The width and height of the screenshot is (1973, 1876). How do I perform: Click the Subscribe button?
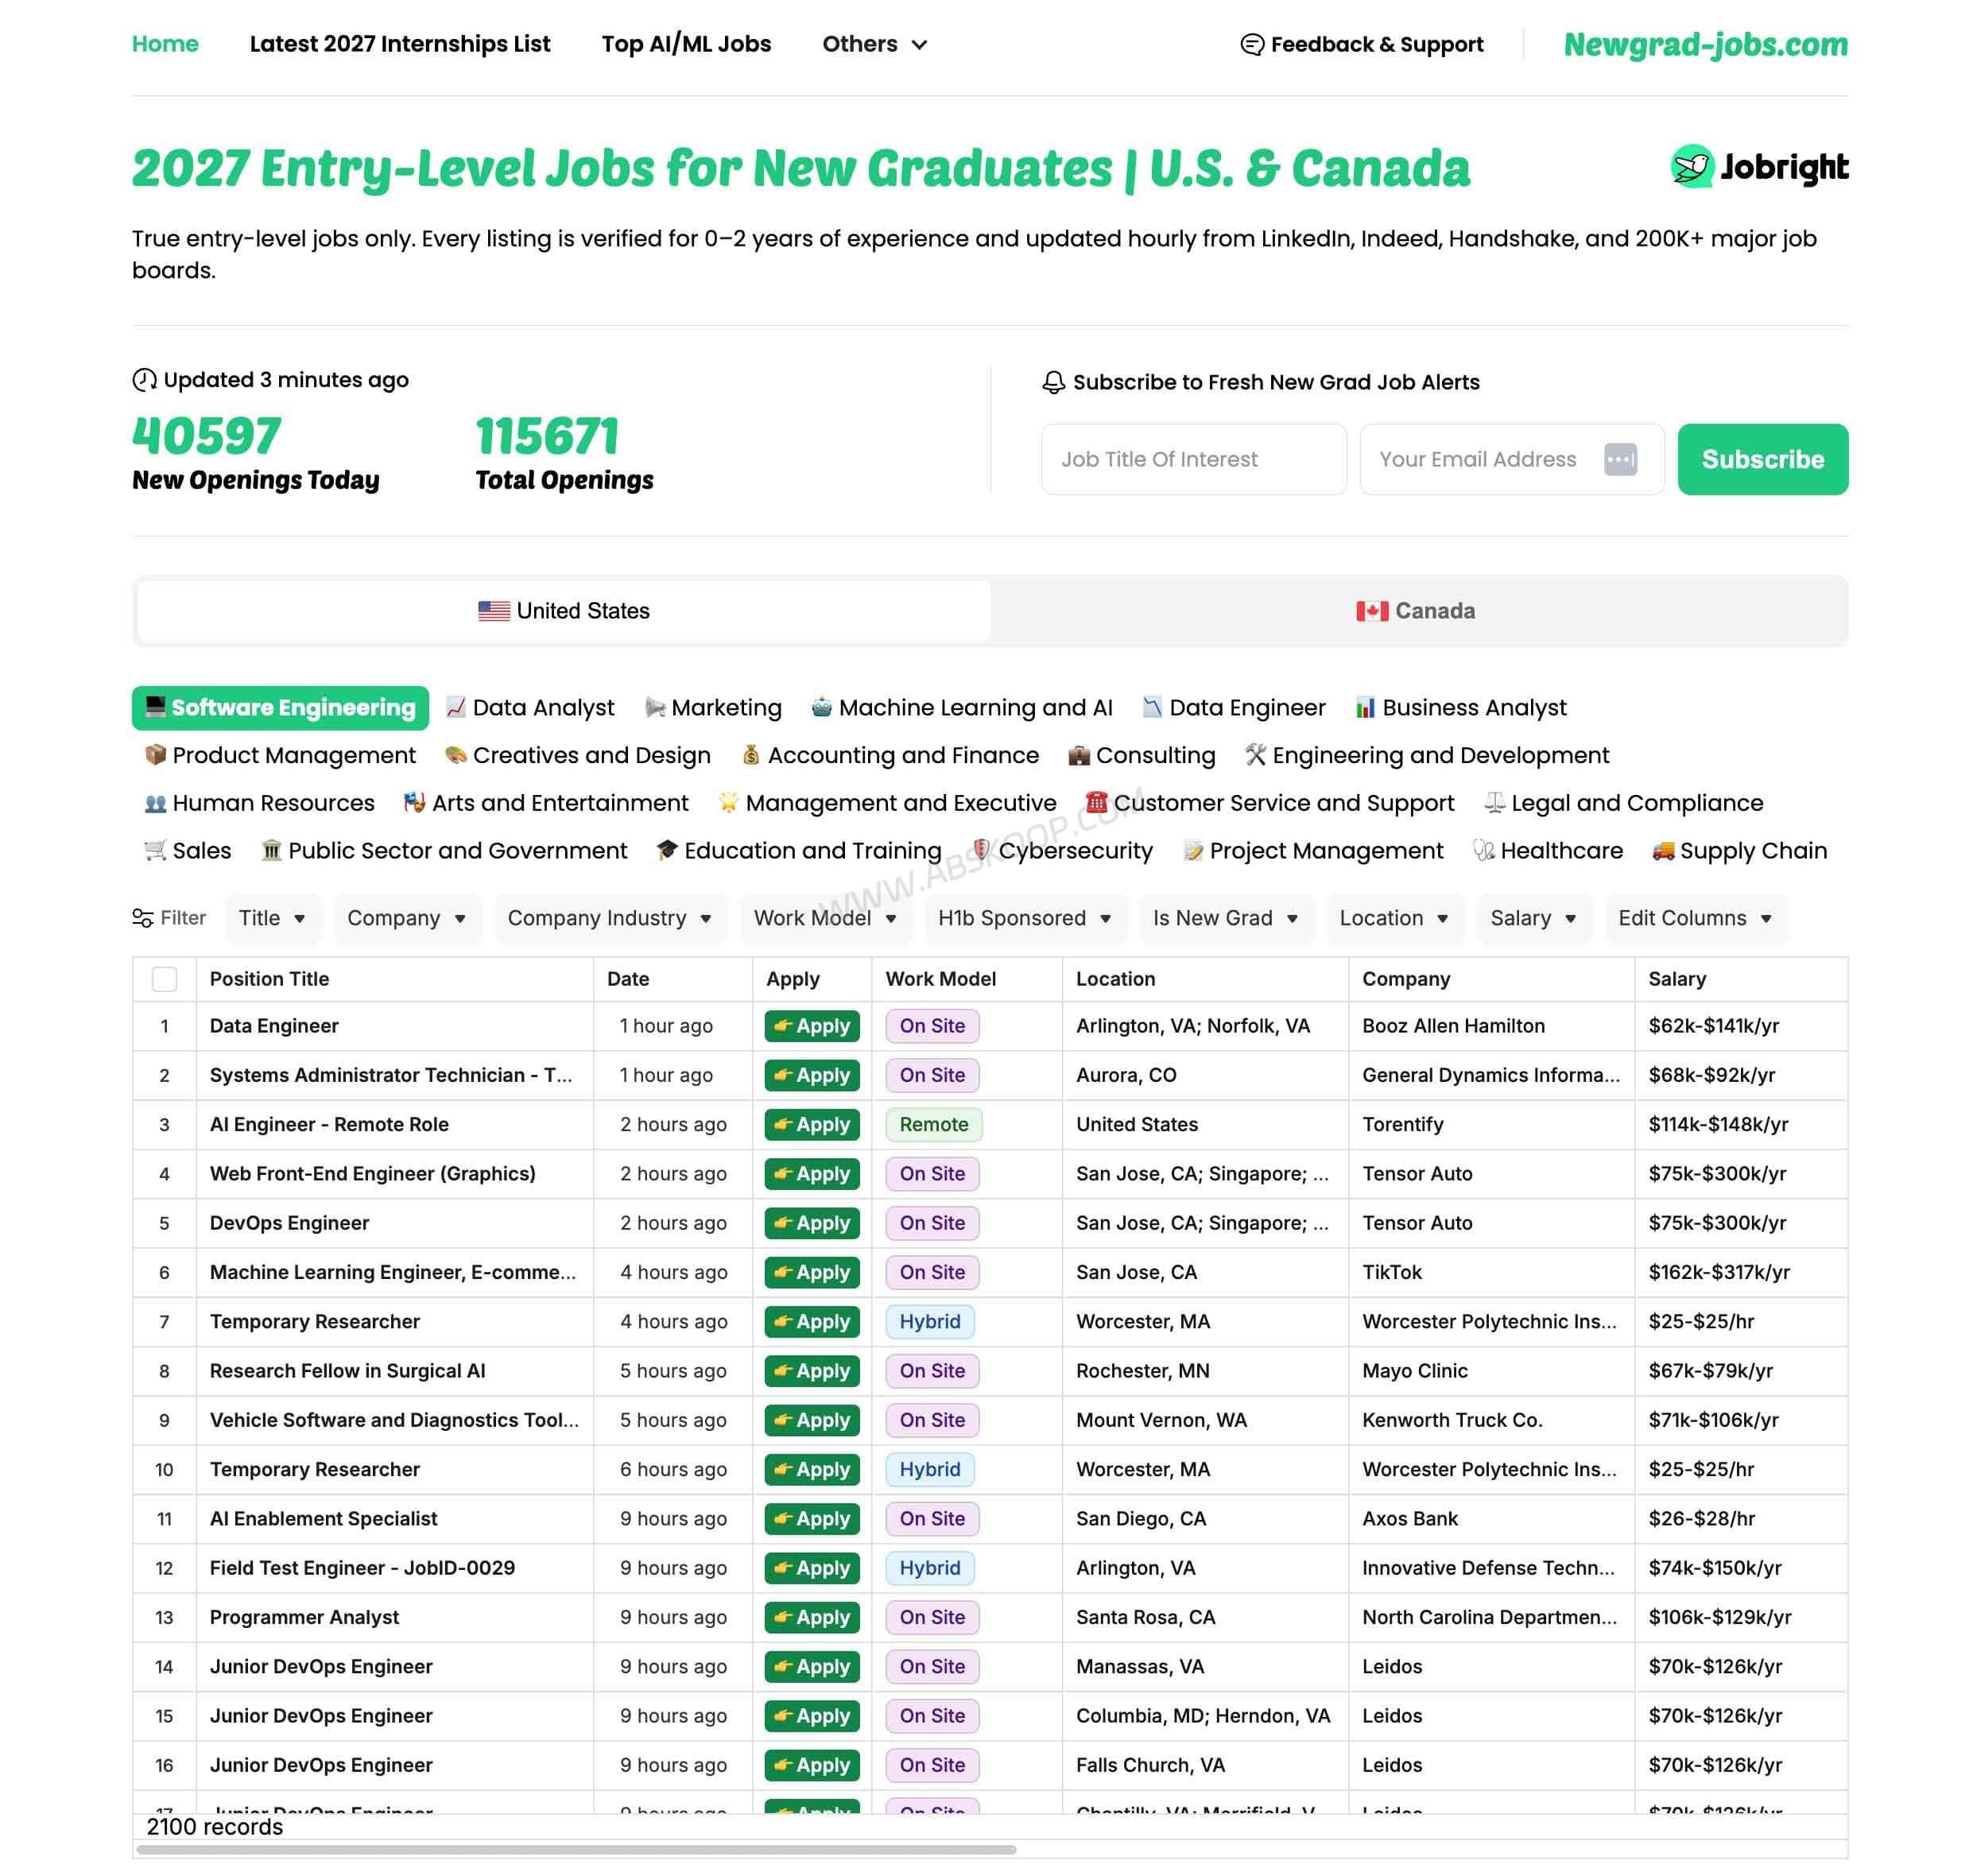tap(1762, 459)
